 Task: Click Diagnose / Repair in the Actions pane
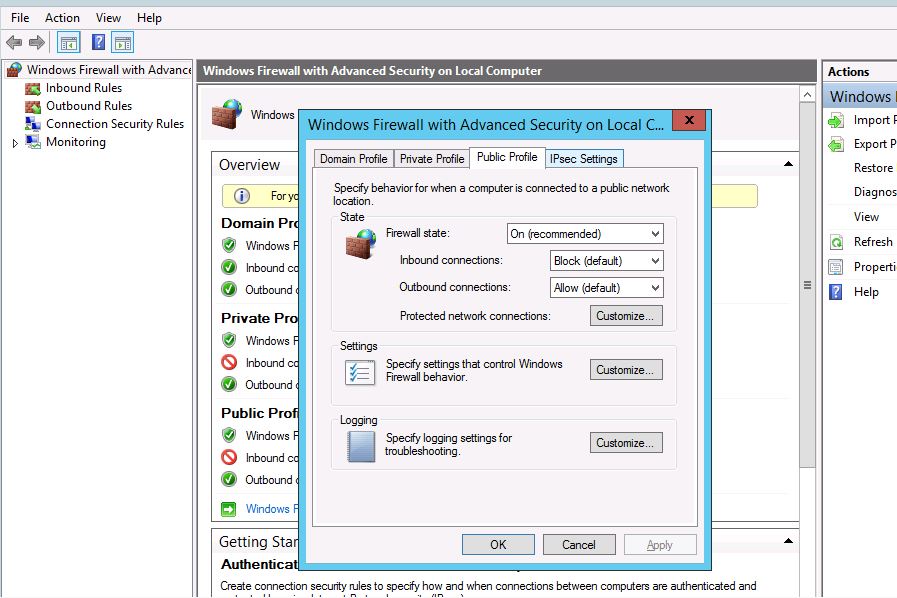tap(875, 192)
